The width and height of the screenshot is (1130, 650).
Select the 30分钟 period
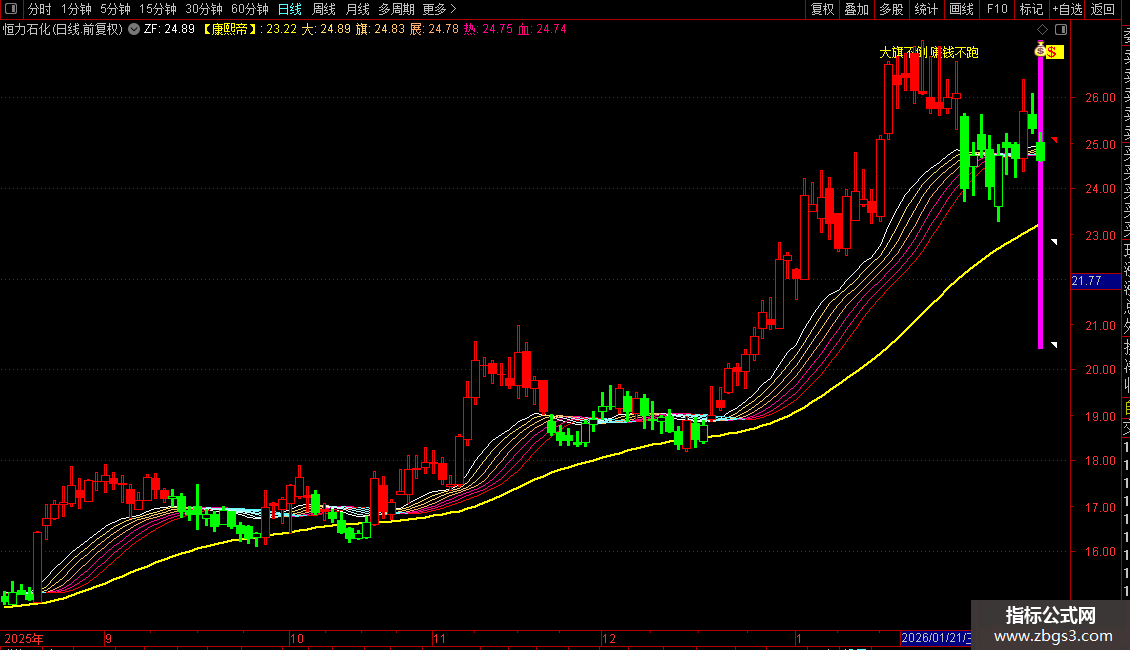pos(204,9)
